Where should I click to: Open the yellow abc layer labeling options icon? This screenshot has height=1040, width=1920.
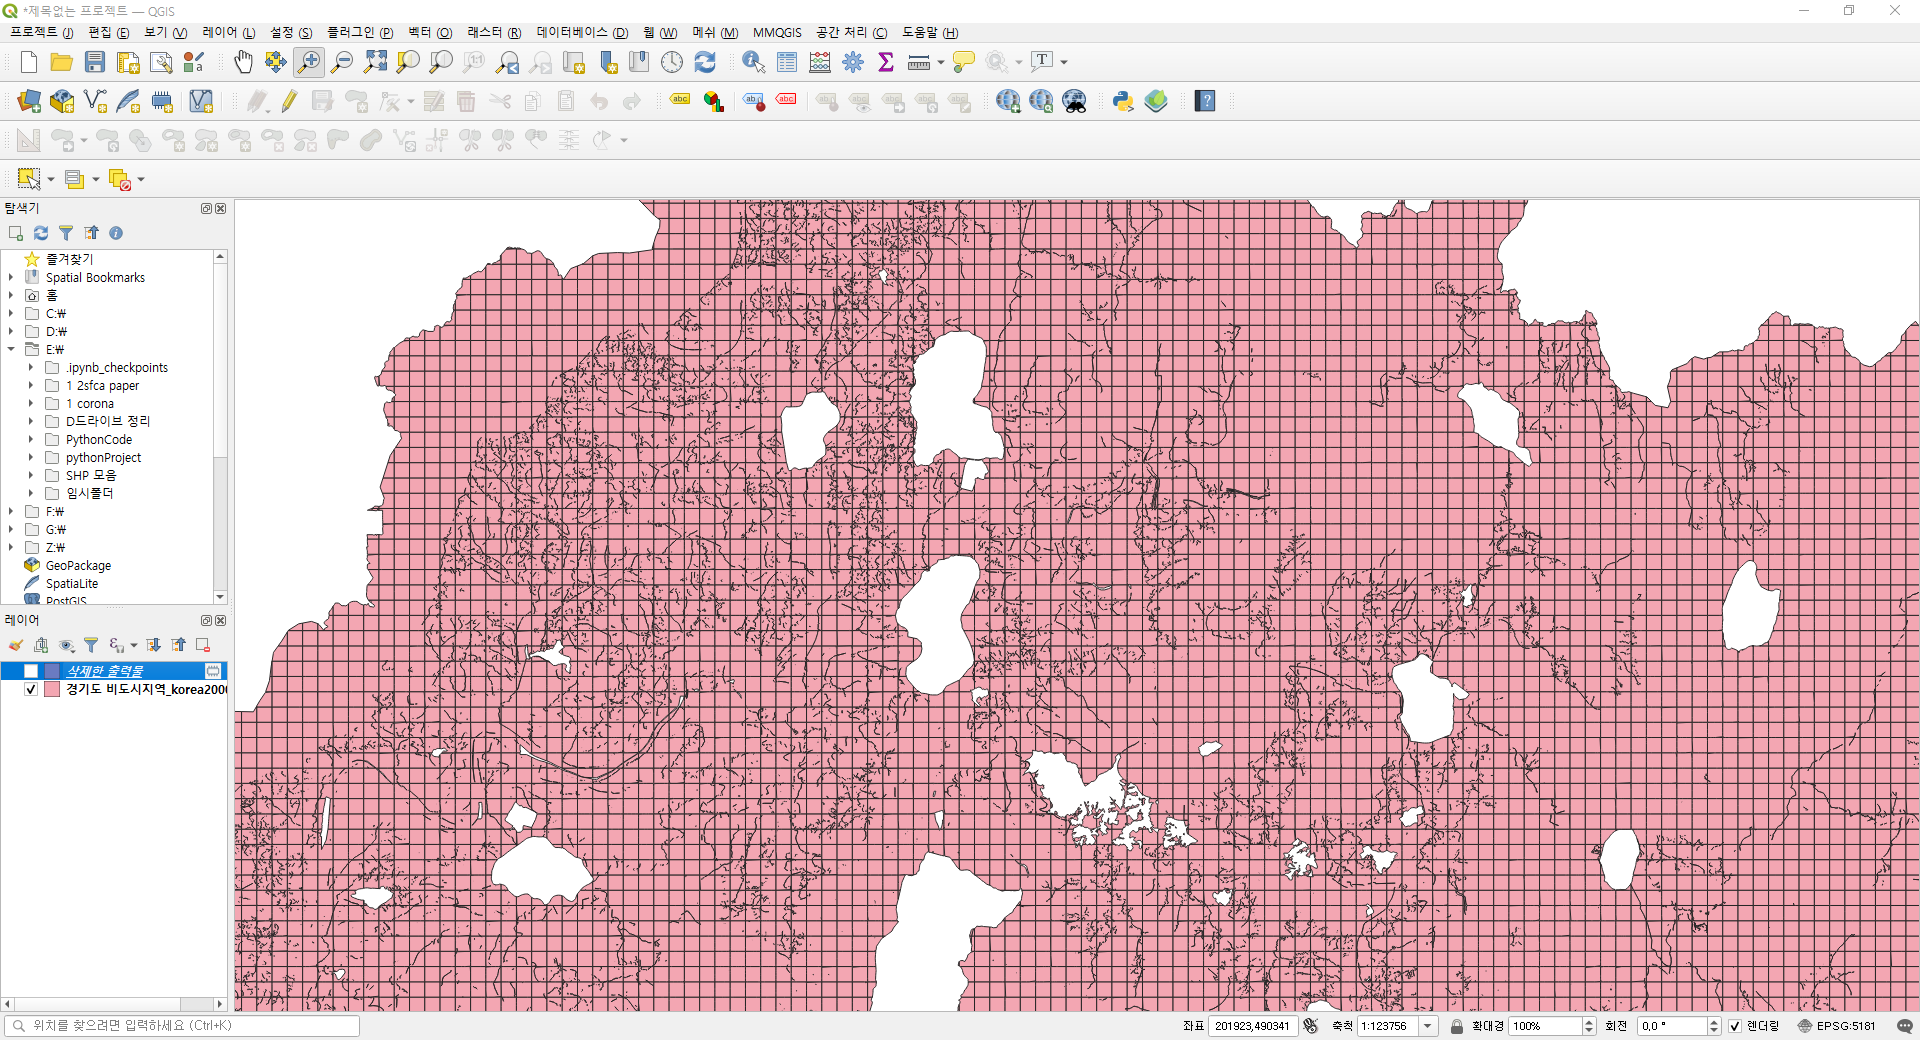pyautogui.click(x=680, y=100)
